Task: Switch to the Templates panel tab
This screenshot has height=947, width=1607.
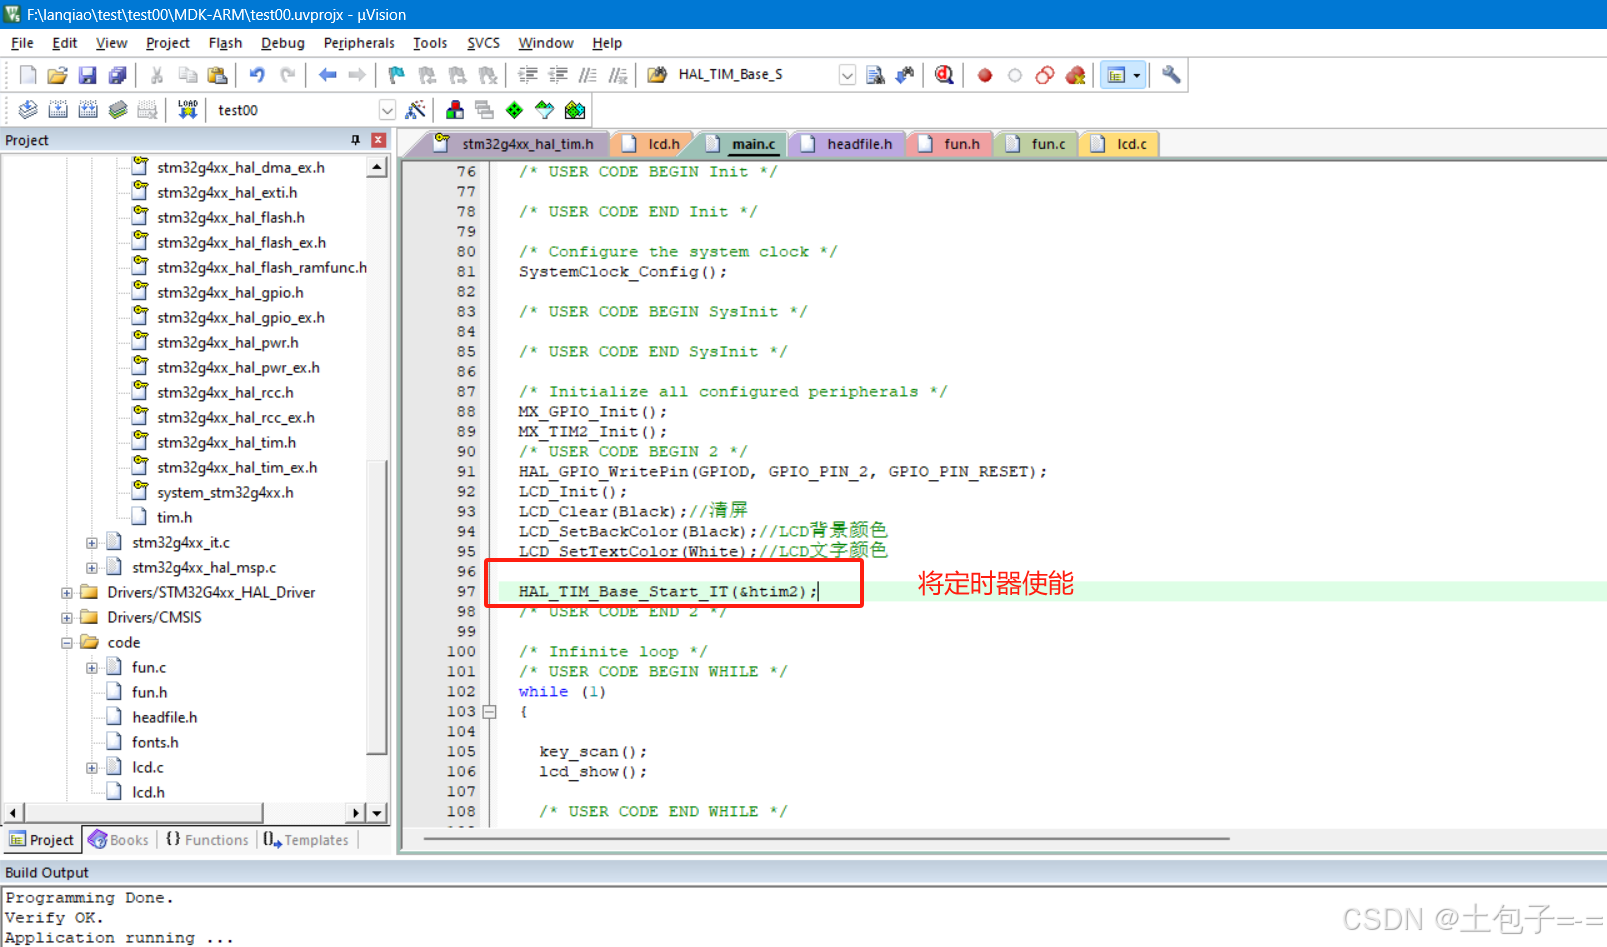Action: pyautogui.click(x=306, y=840)
